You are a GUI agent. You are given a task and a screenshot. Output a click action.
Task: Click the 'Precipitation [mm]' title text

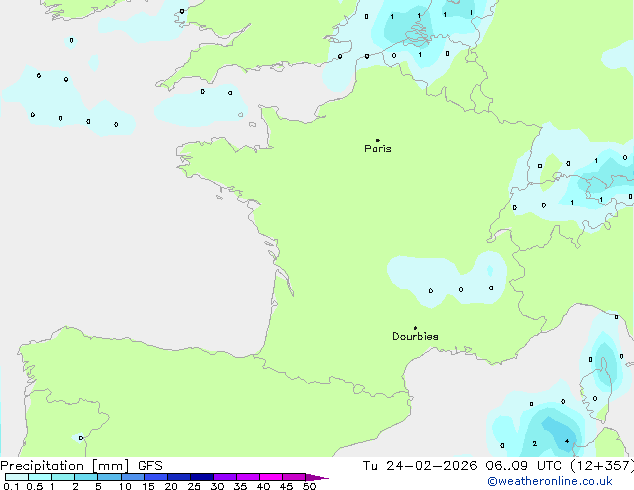click(65, 466)
